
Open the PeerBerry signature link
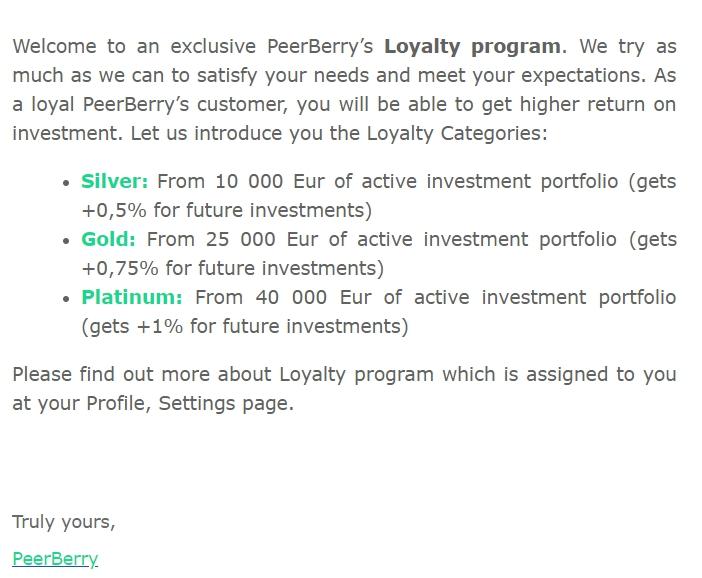[55, 559]
